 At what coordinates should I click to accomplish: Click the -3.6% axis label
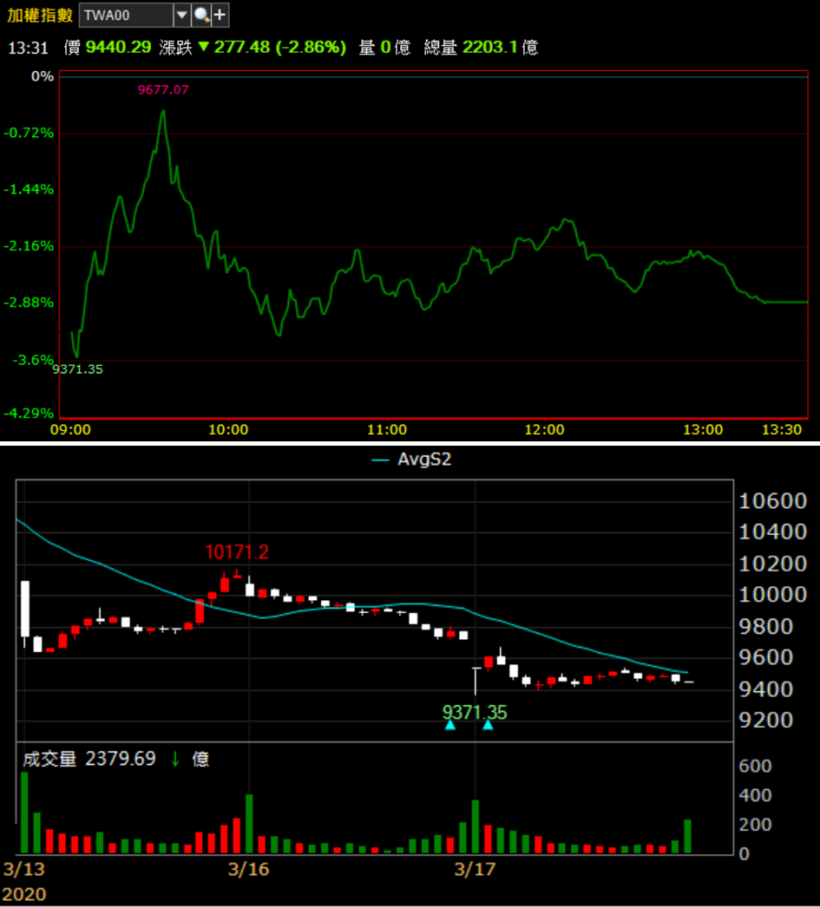tap(33, 360)
